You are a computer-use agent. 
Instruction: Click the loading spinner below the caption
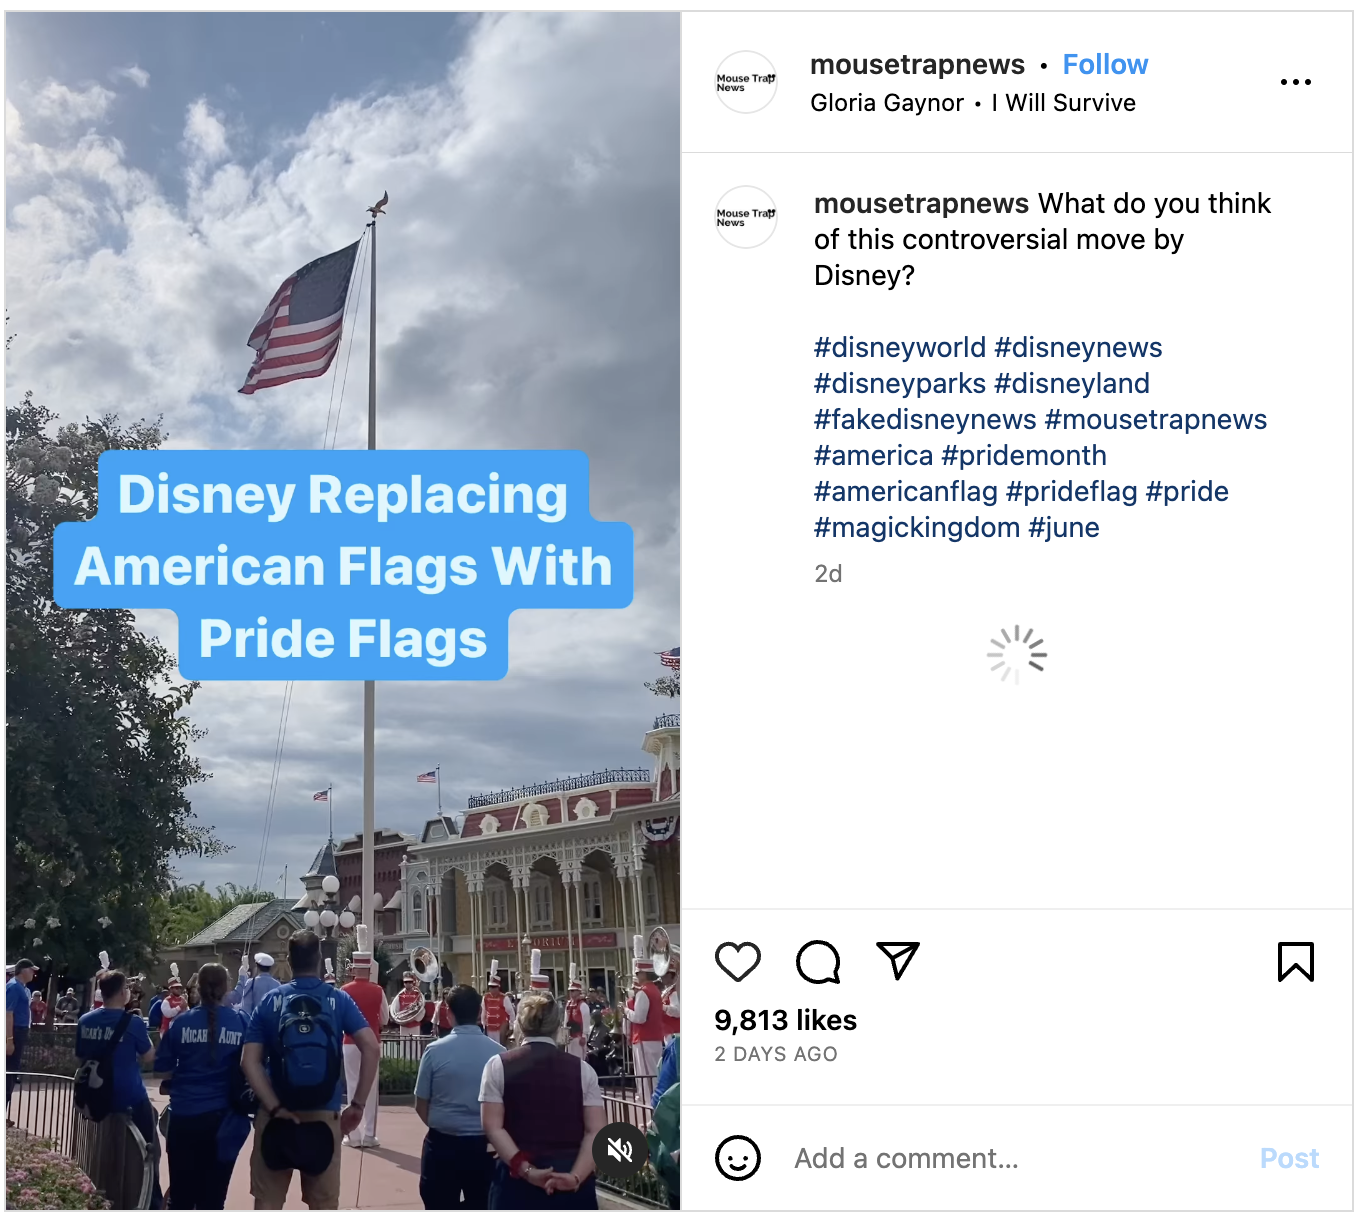(1017, 652)
